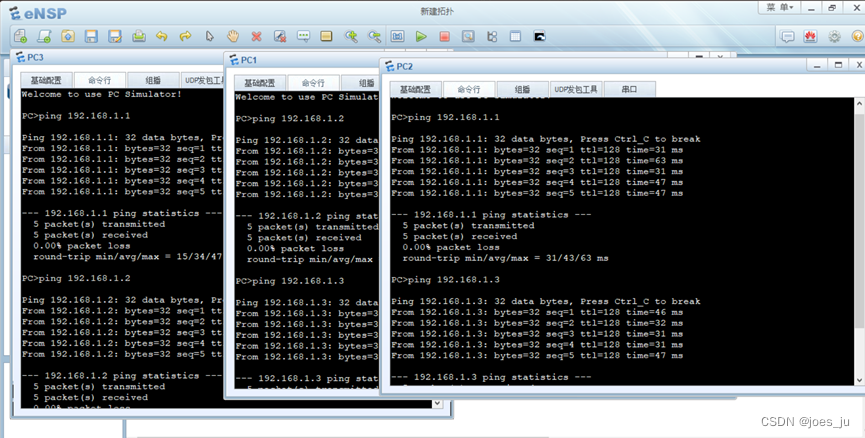Click the Show Grid icon

pyautogui.click(x=515, y=36)
